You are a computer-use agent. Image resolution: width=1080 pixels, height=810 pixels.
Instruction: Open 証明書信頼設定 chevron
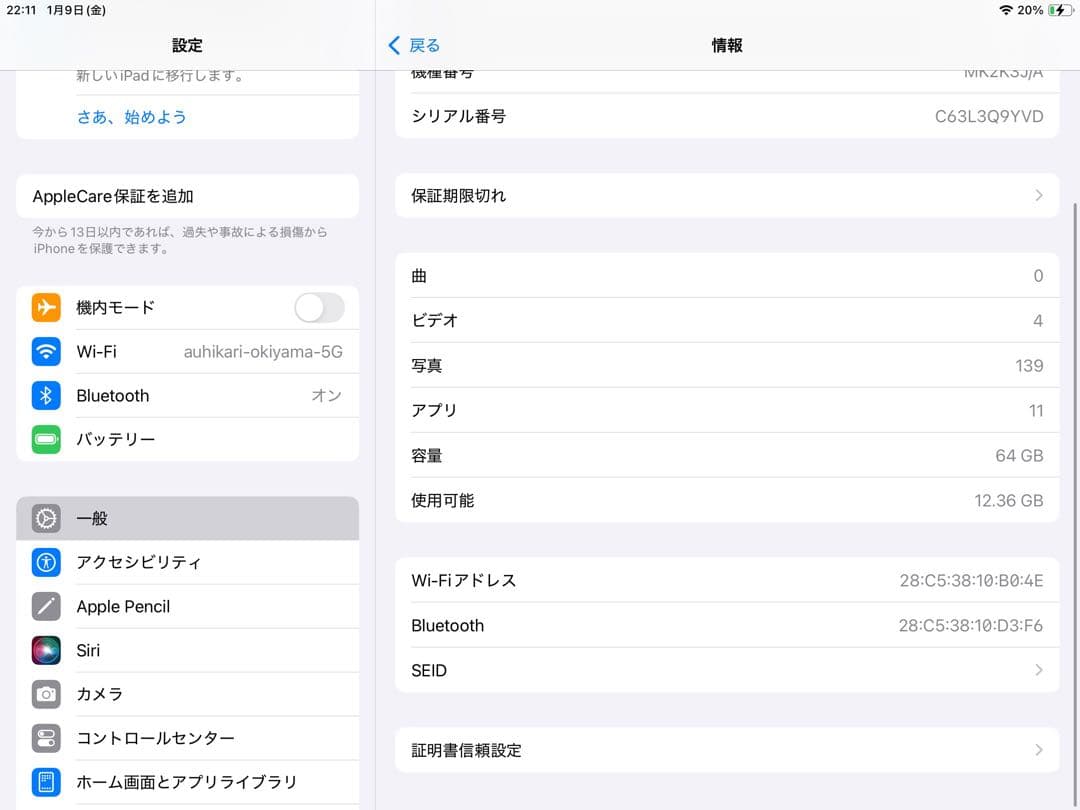[x=1038, y=750]
